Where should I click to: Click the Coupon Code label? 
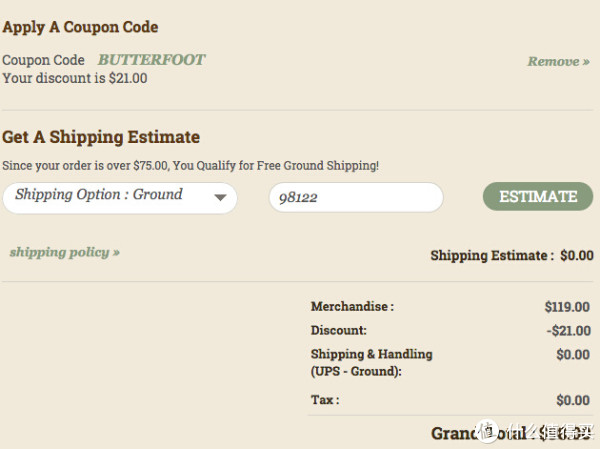tap(43, 60)
